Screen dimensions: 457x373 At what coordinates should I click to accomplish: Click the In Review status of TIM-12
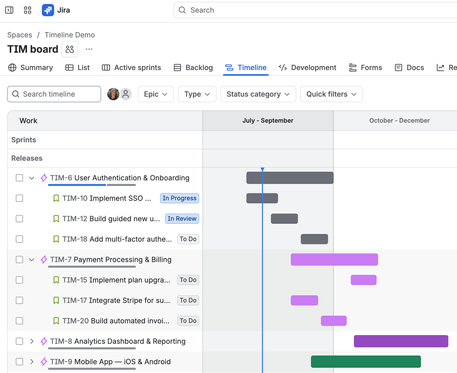pyautogui.click(x=182, y=219)
